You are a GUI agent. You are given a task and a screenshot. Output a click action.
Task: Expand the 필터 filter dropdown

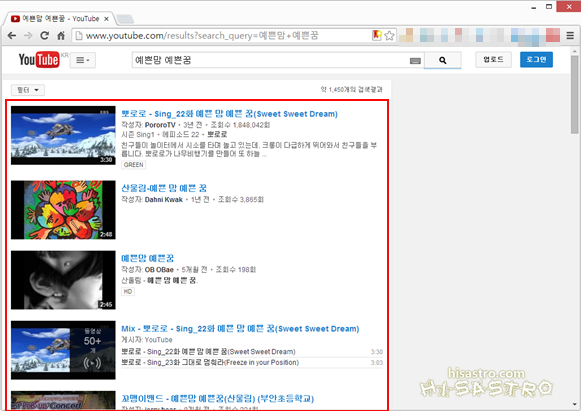click(28, 90)
